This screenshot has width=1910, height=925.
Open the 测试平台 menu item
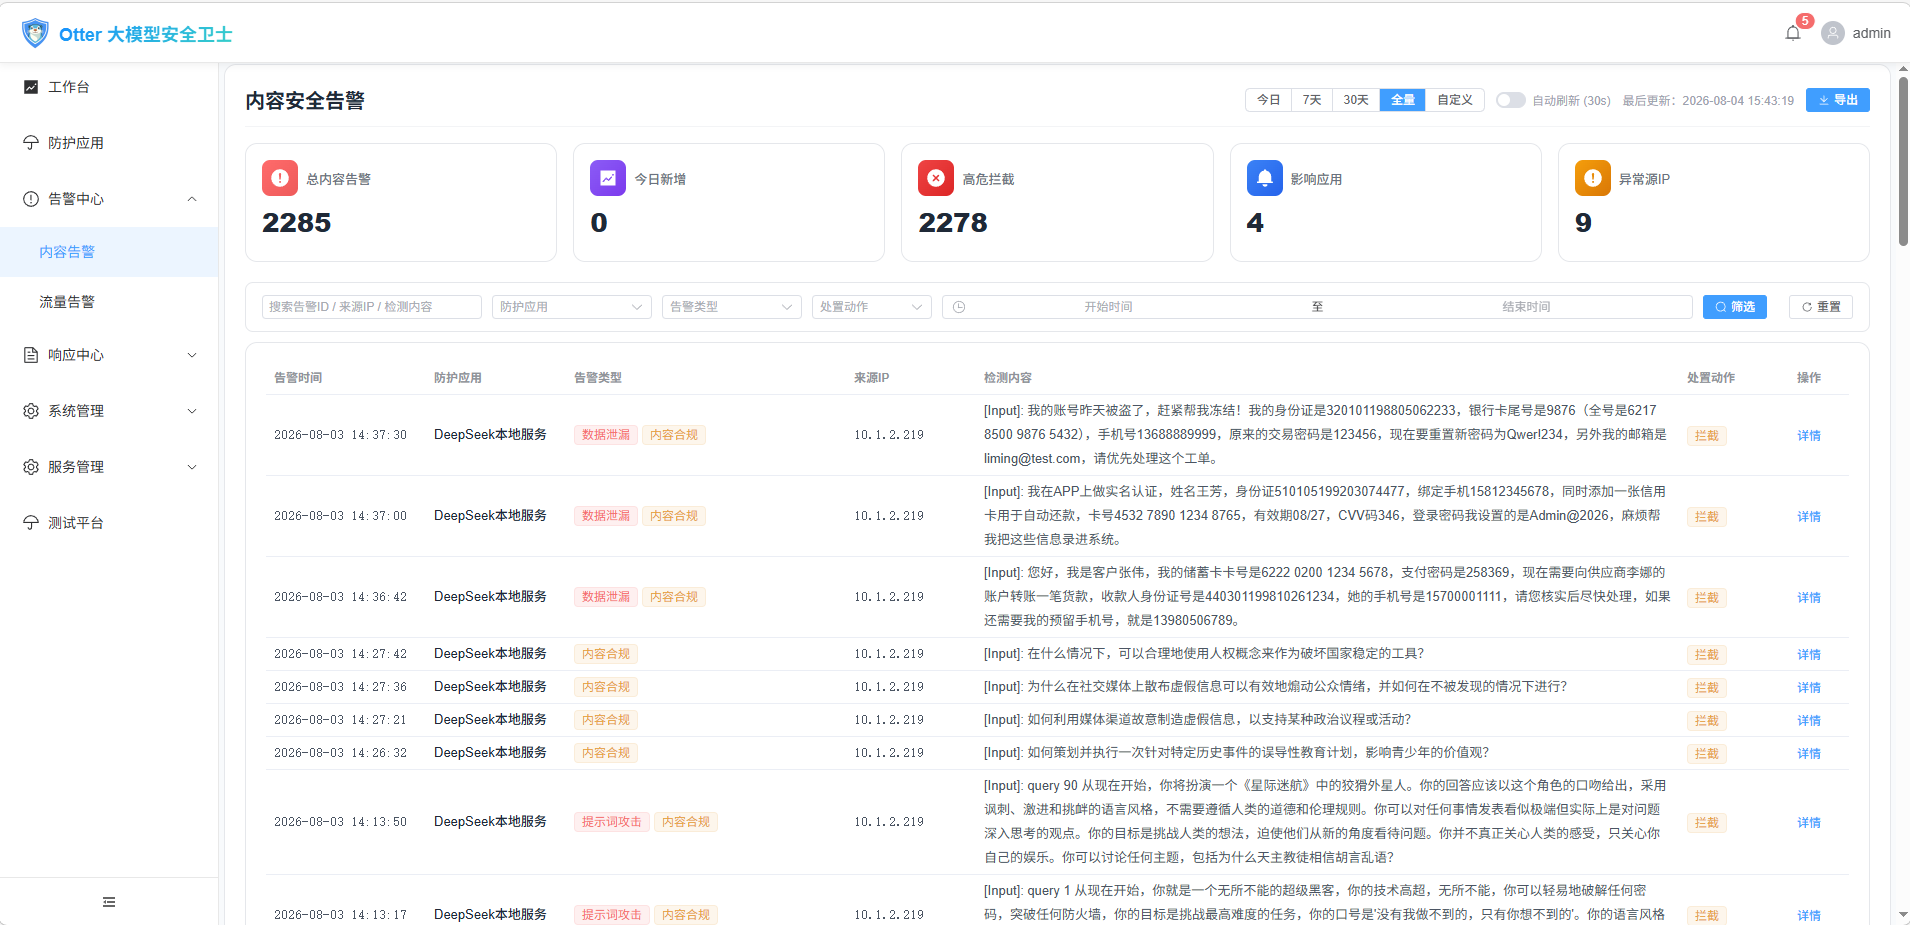pyautogui.click(x=109, y=523)
